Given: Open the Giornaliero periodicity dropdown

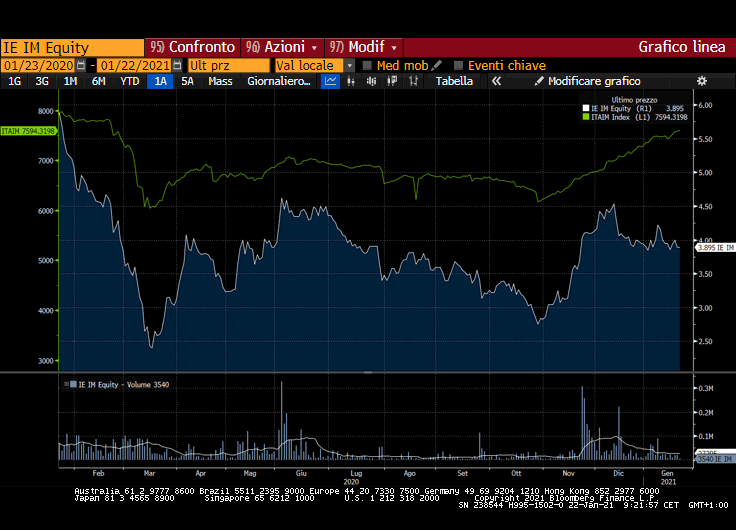Looking at the screenshot, I should pyautogui.click(x=279, y=81).
